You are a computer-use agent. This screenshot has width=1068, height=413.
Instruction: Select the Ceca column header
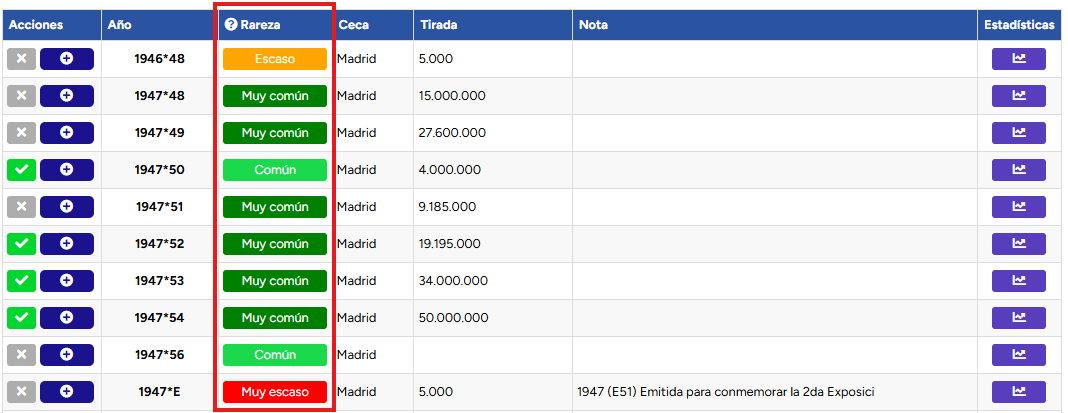(x=354, y=25)
